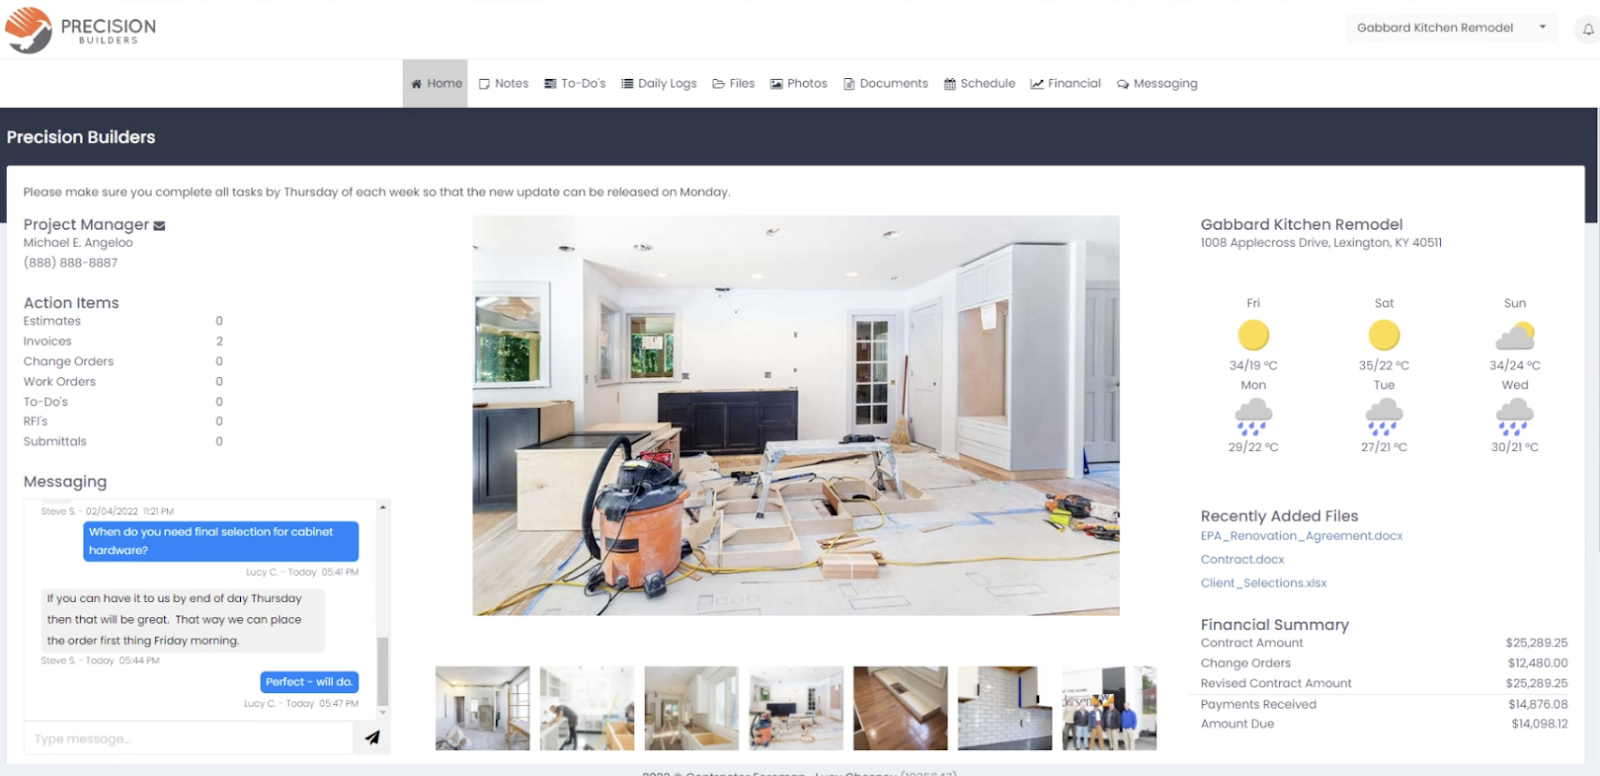1600x776 pixels.
Task: Click the Contract Amount $25,289.25 value
Action: pos(1536,643)
